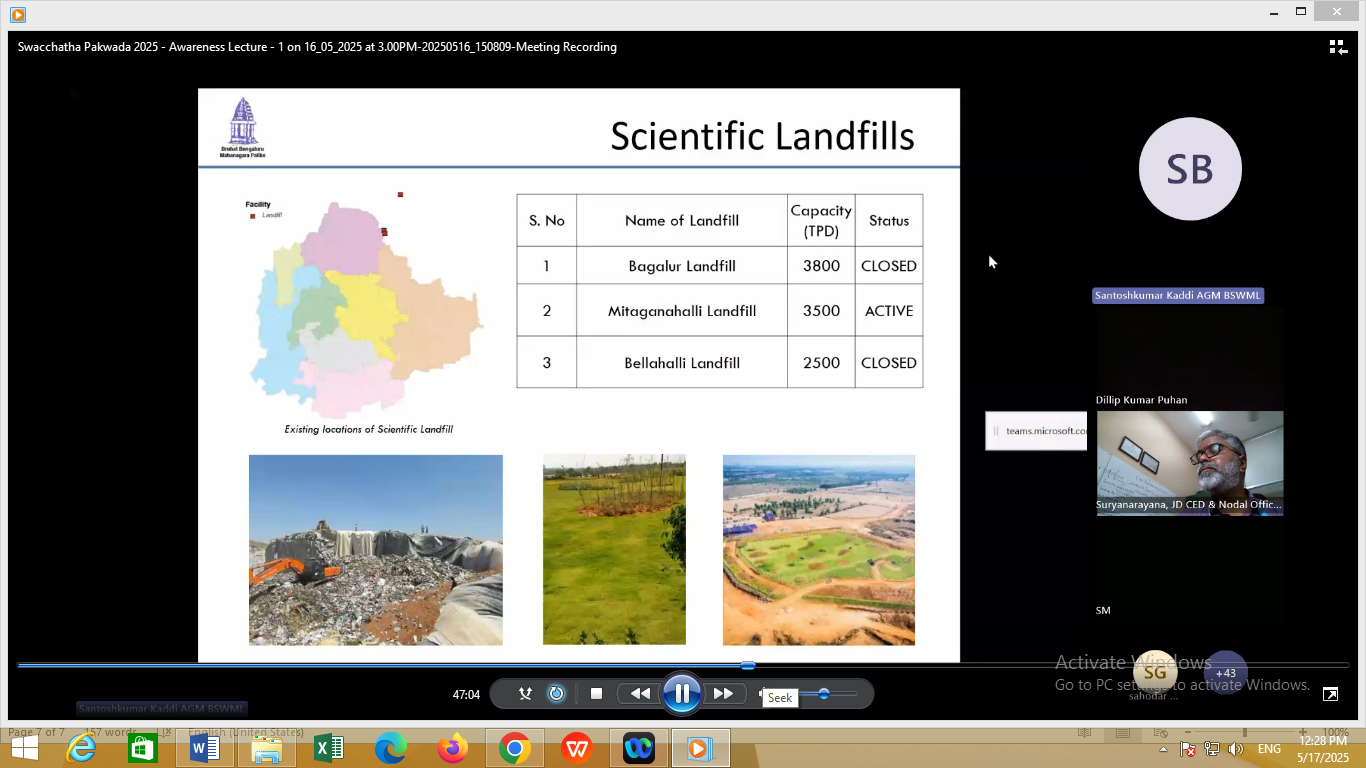This screenshot has height=768, width=1366.
Task: Open Internet Explorer from the taskbar
Action: click(81, 748)
